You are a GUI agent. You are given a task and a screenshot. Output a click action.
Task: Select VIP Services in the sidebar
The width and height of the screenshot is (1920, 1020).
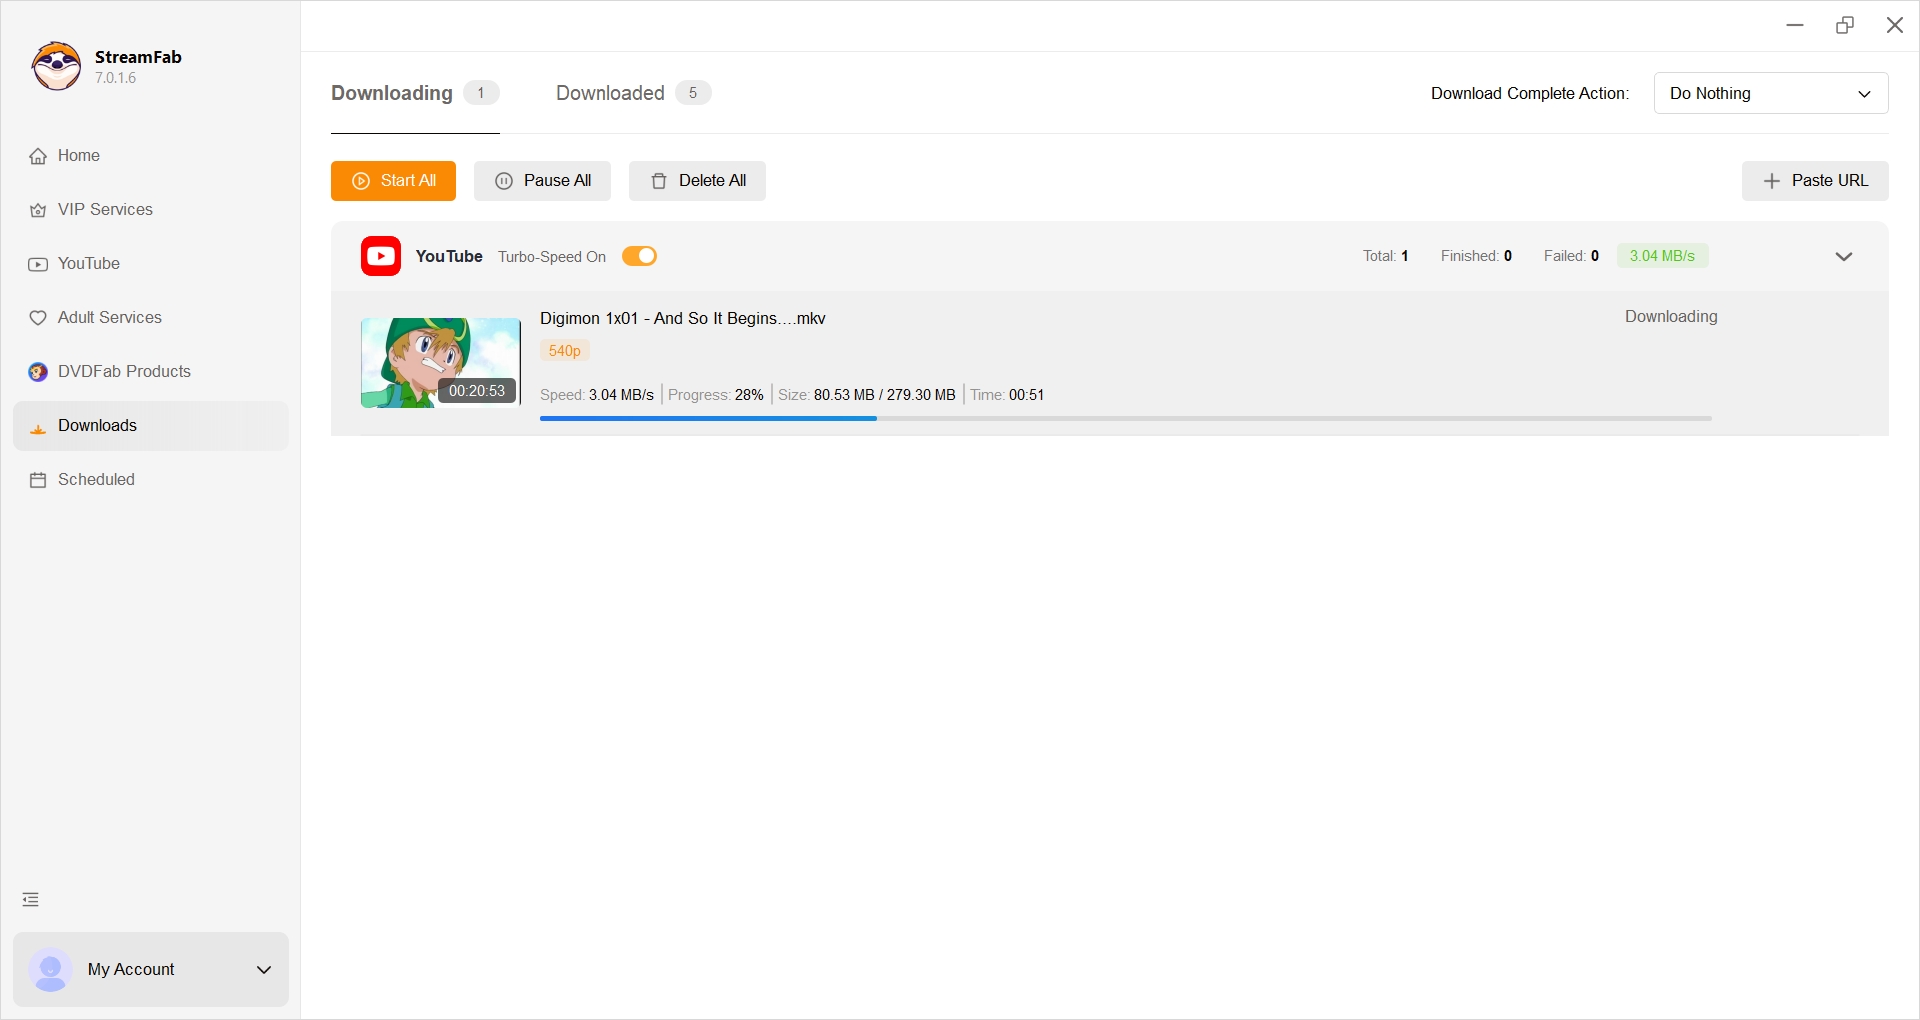coord(104,210)
